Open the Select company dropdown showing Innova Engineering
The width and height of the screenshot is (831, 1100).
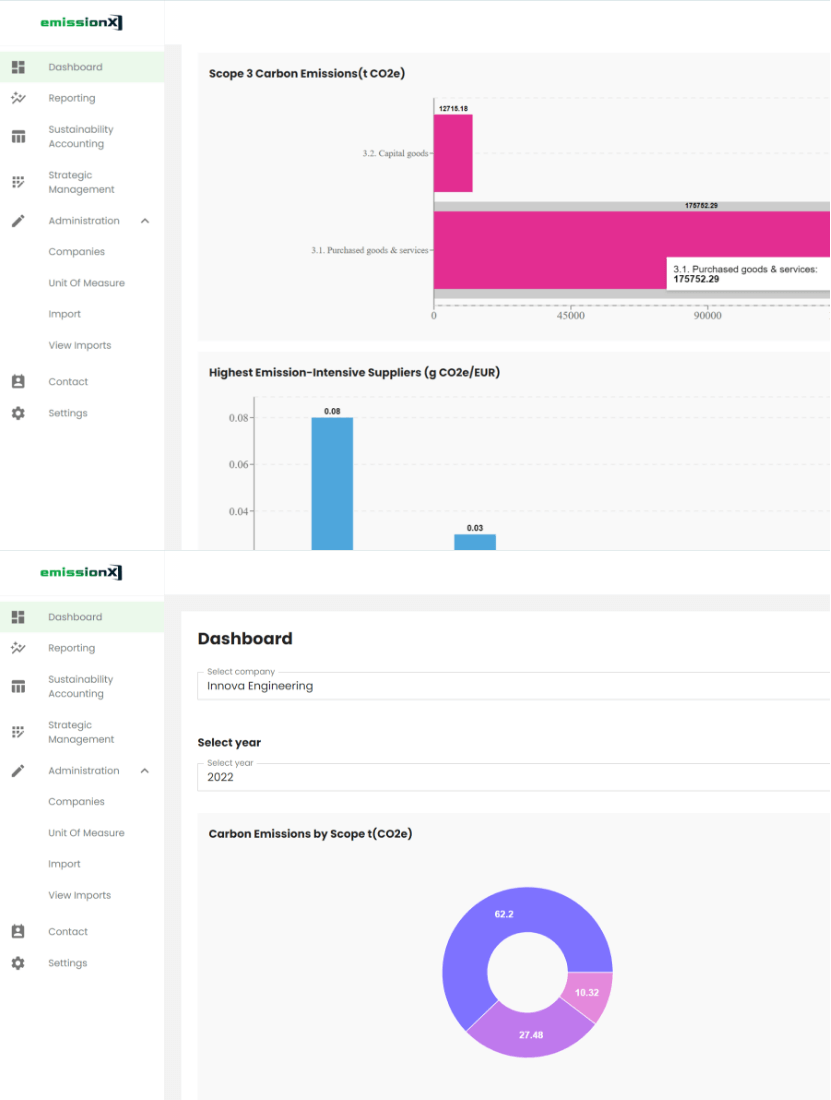click(x=513, y=686)
